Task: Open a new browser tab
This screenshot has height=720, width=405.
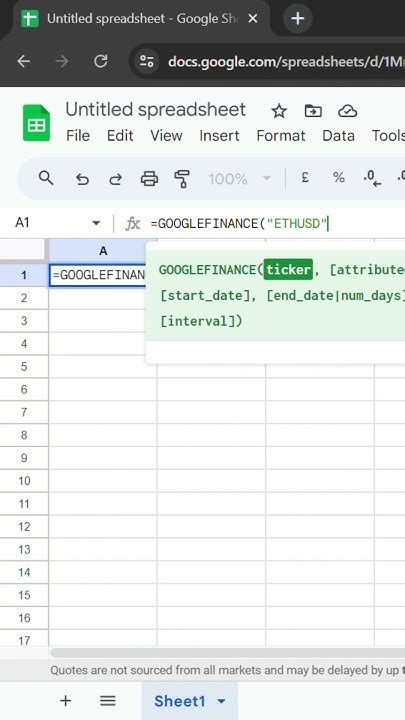Action: tap(298, 18)
